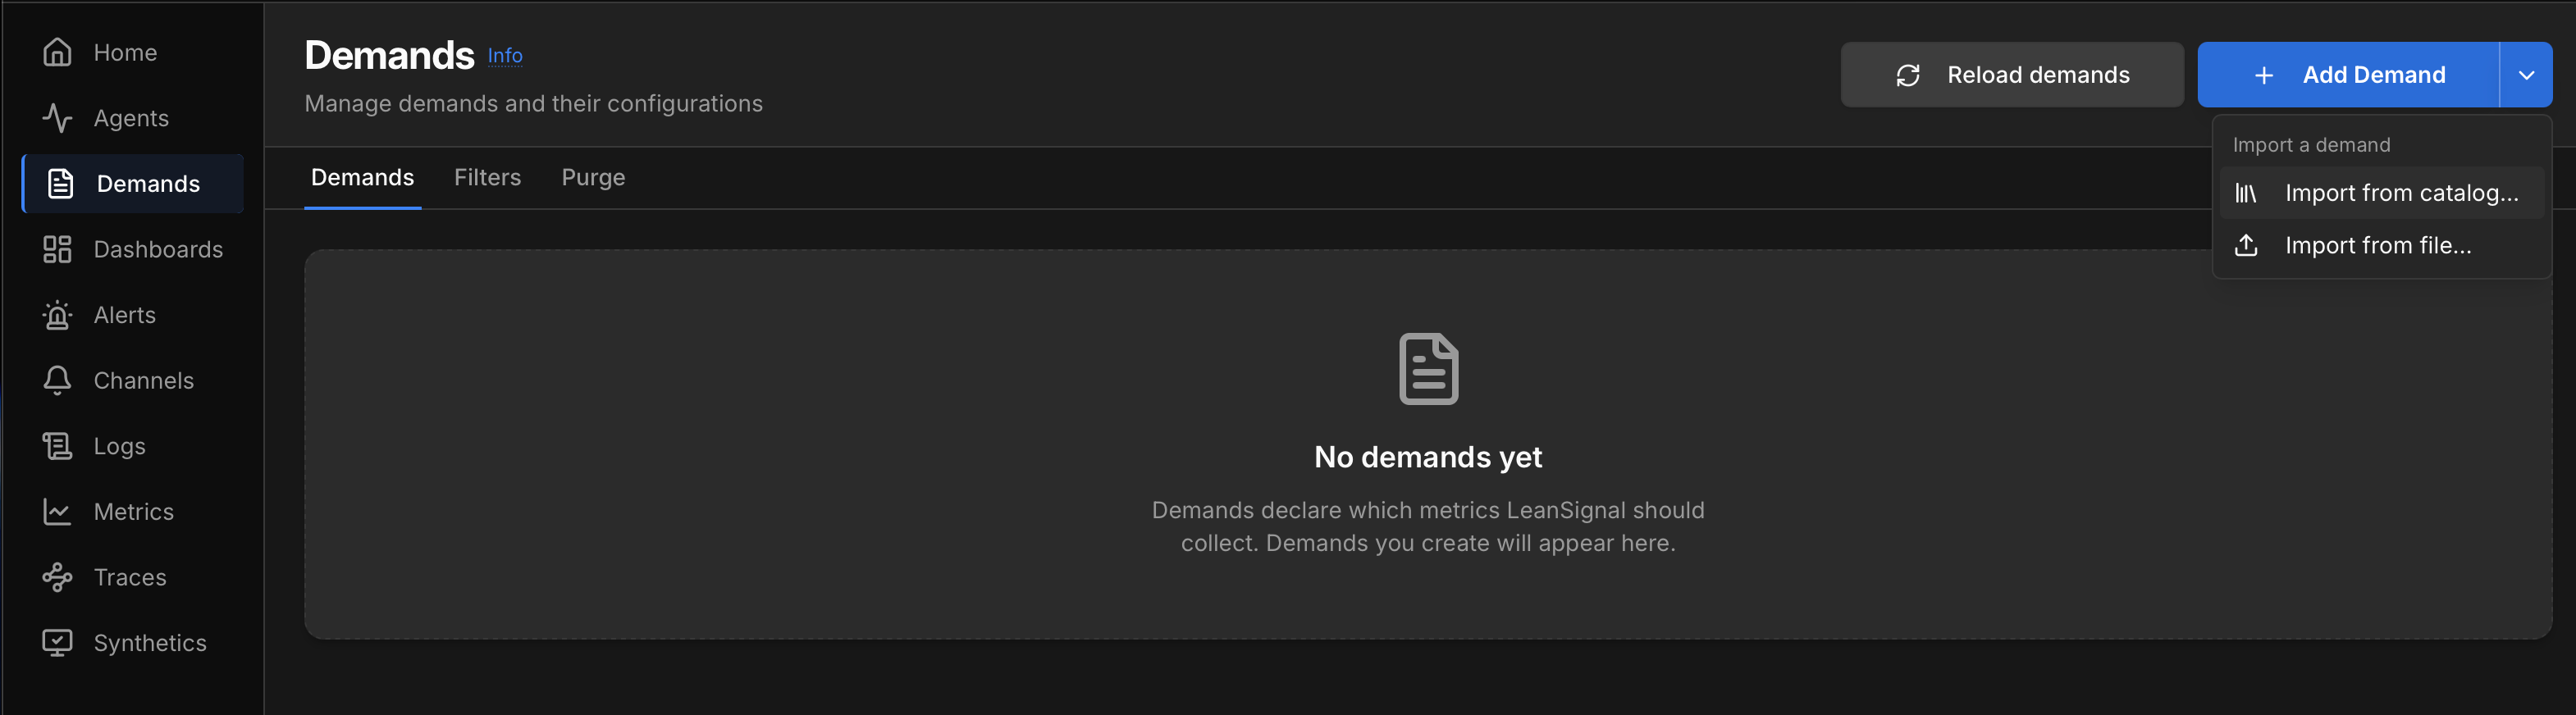
Task: Select the Demands sidebar label
Action: pos(148,184)
